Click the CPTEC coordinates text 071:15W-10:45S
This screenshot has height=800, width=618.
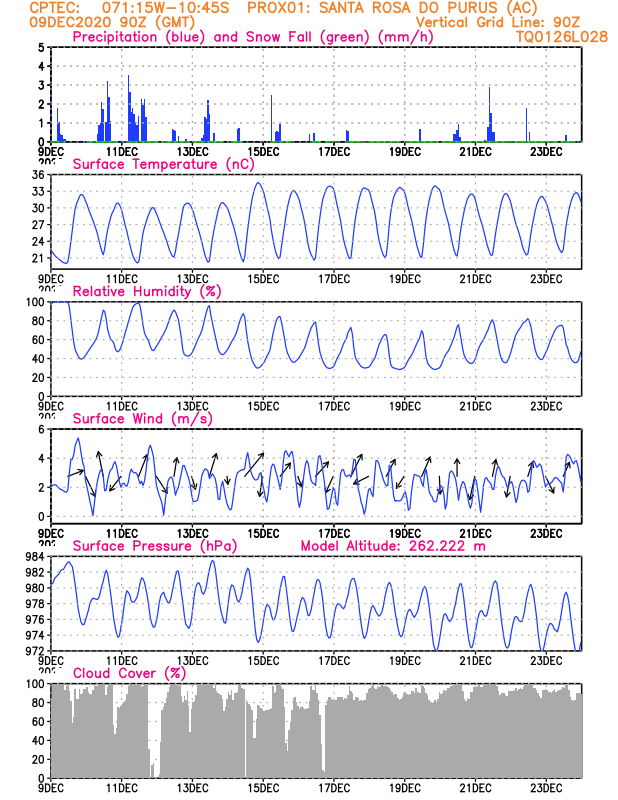tap(165, 8)
